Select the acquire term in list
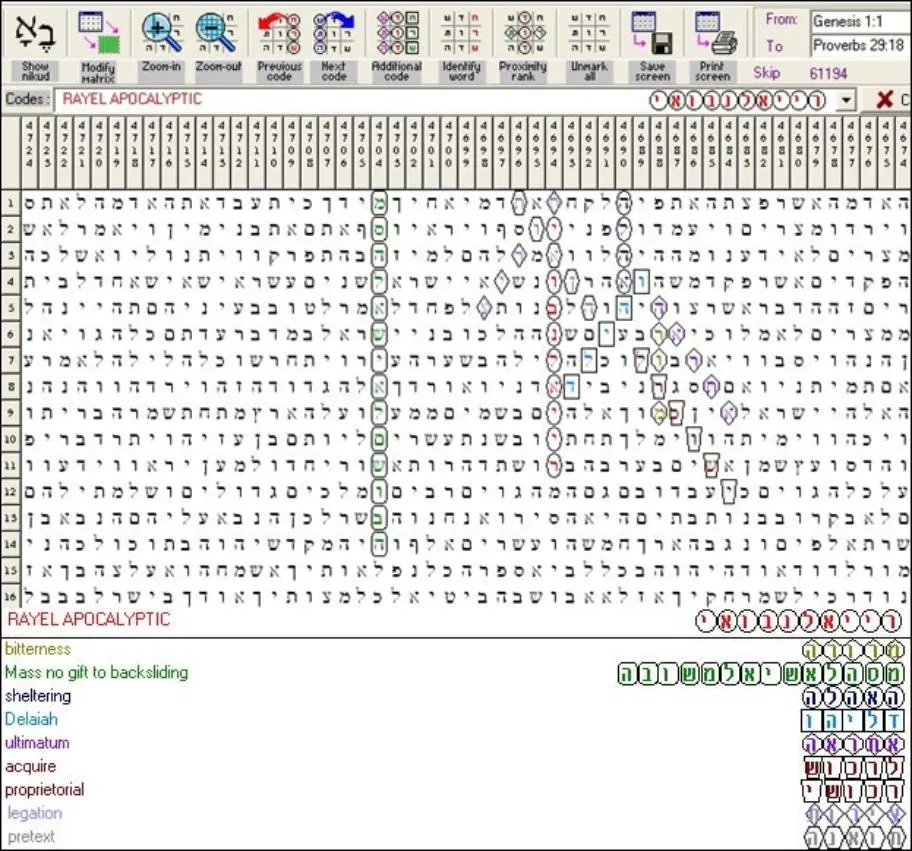 point(31,767)
